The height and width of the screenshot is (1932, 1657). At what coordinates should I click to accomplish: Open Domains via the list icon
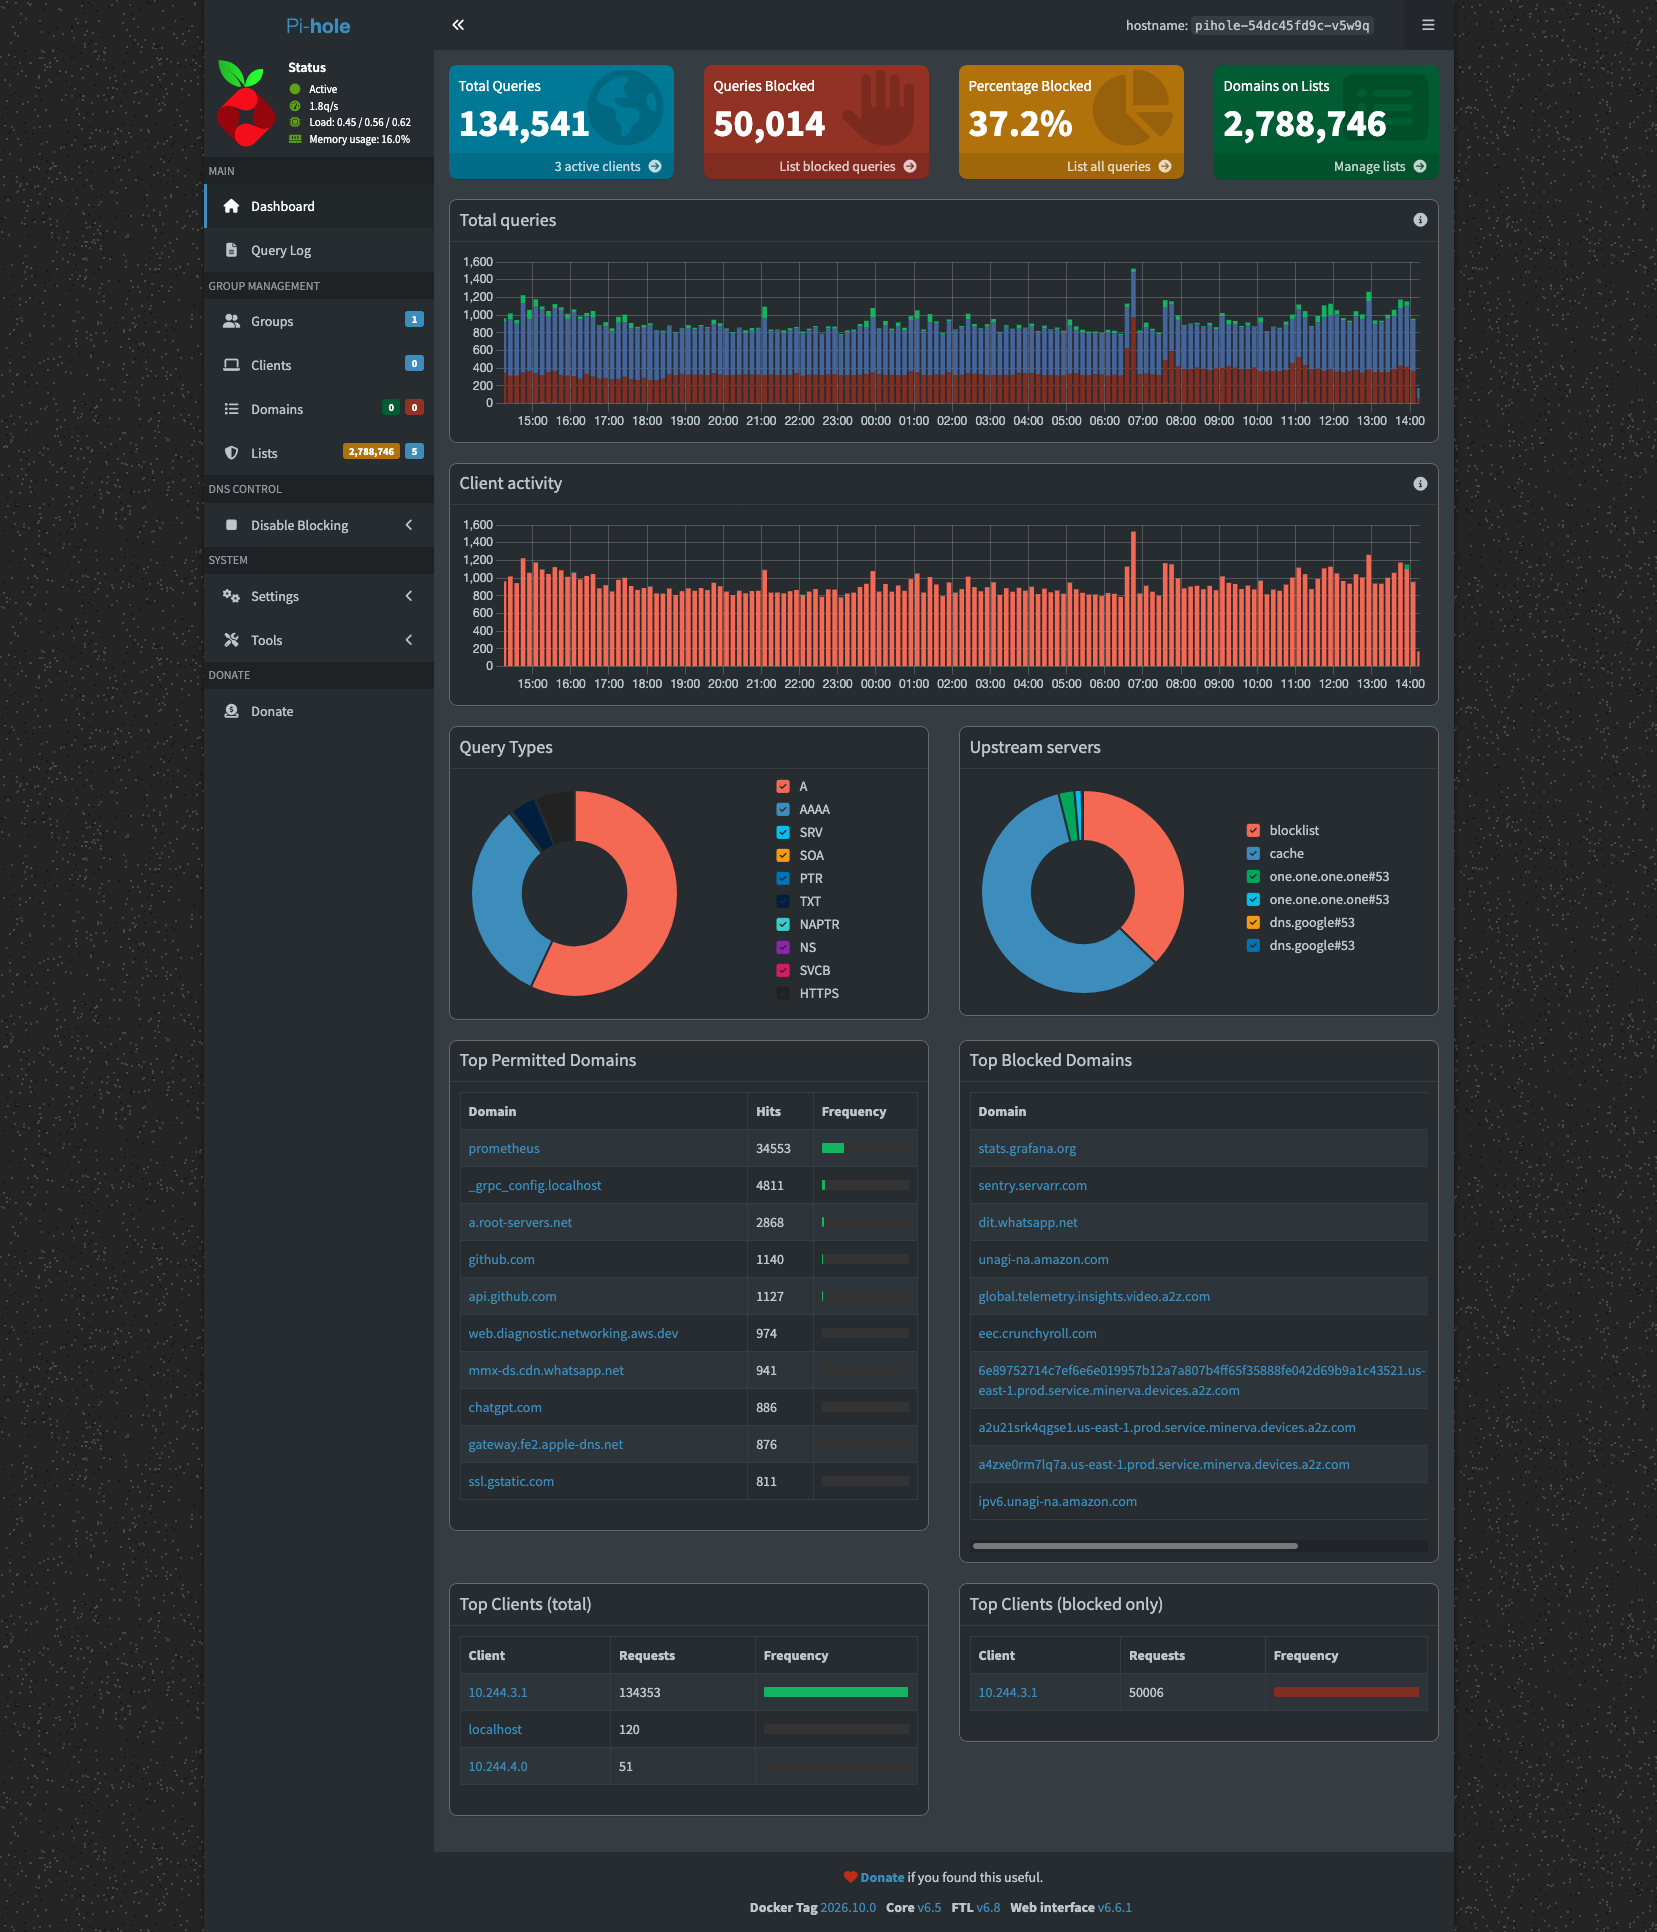point(231,409)
